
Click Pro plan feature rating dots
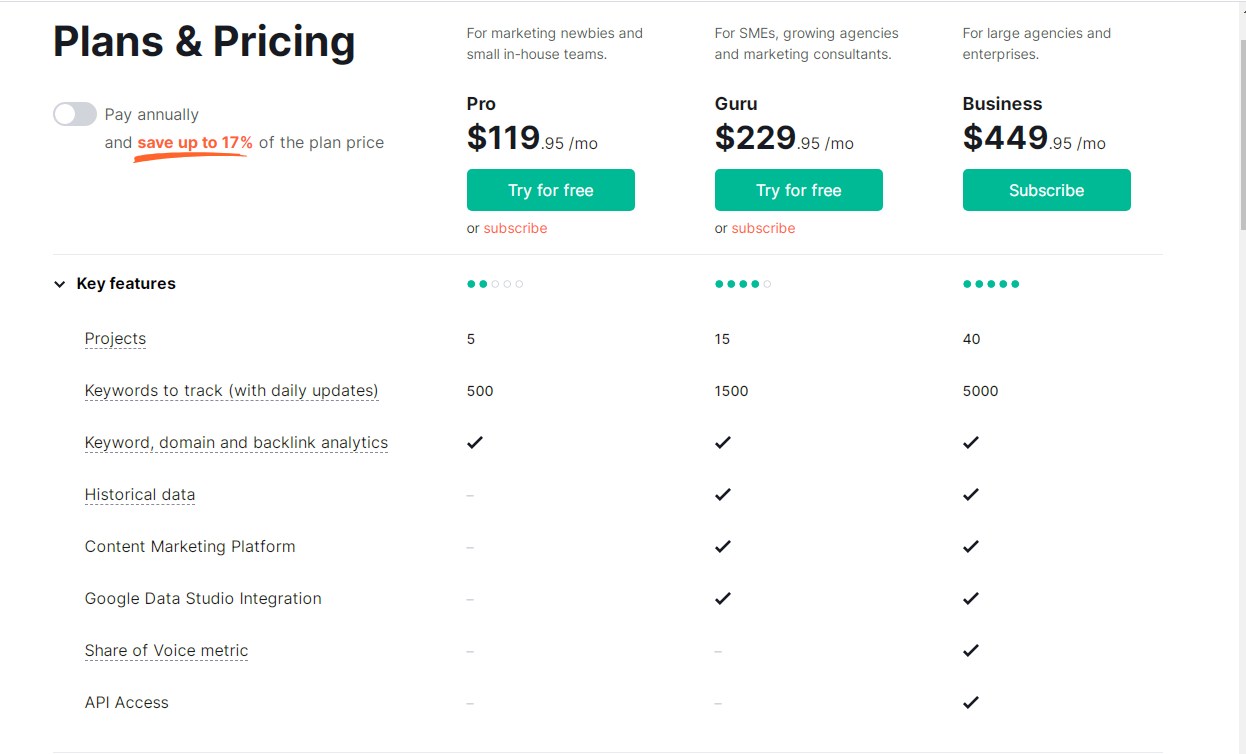[495, 284]
